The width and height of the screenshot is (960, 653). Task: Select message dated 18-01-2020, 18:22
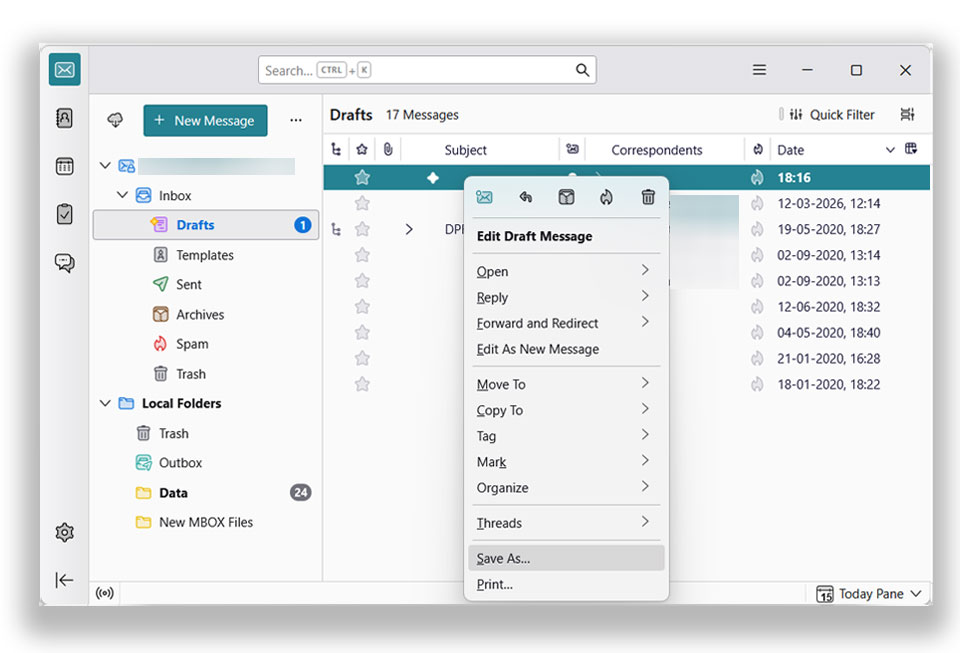click(626, 384)
